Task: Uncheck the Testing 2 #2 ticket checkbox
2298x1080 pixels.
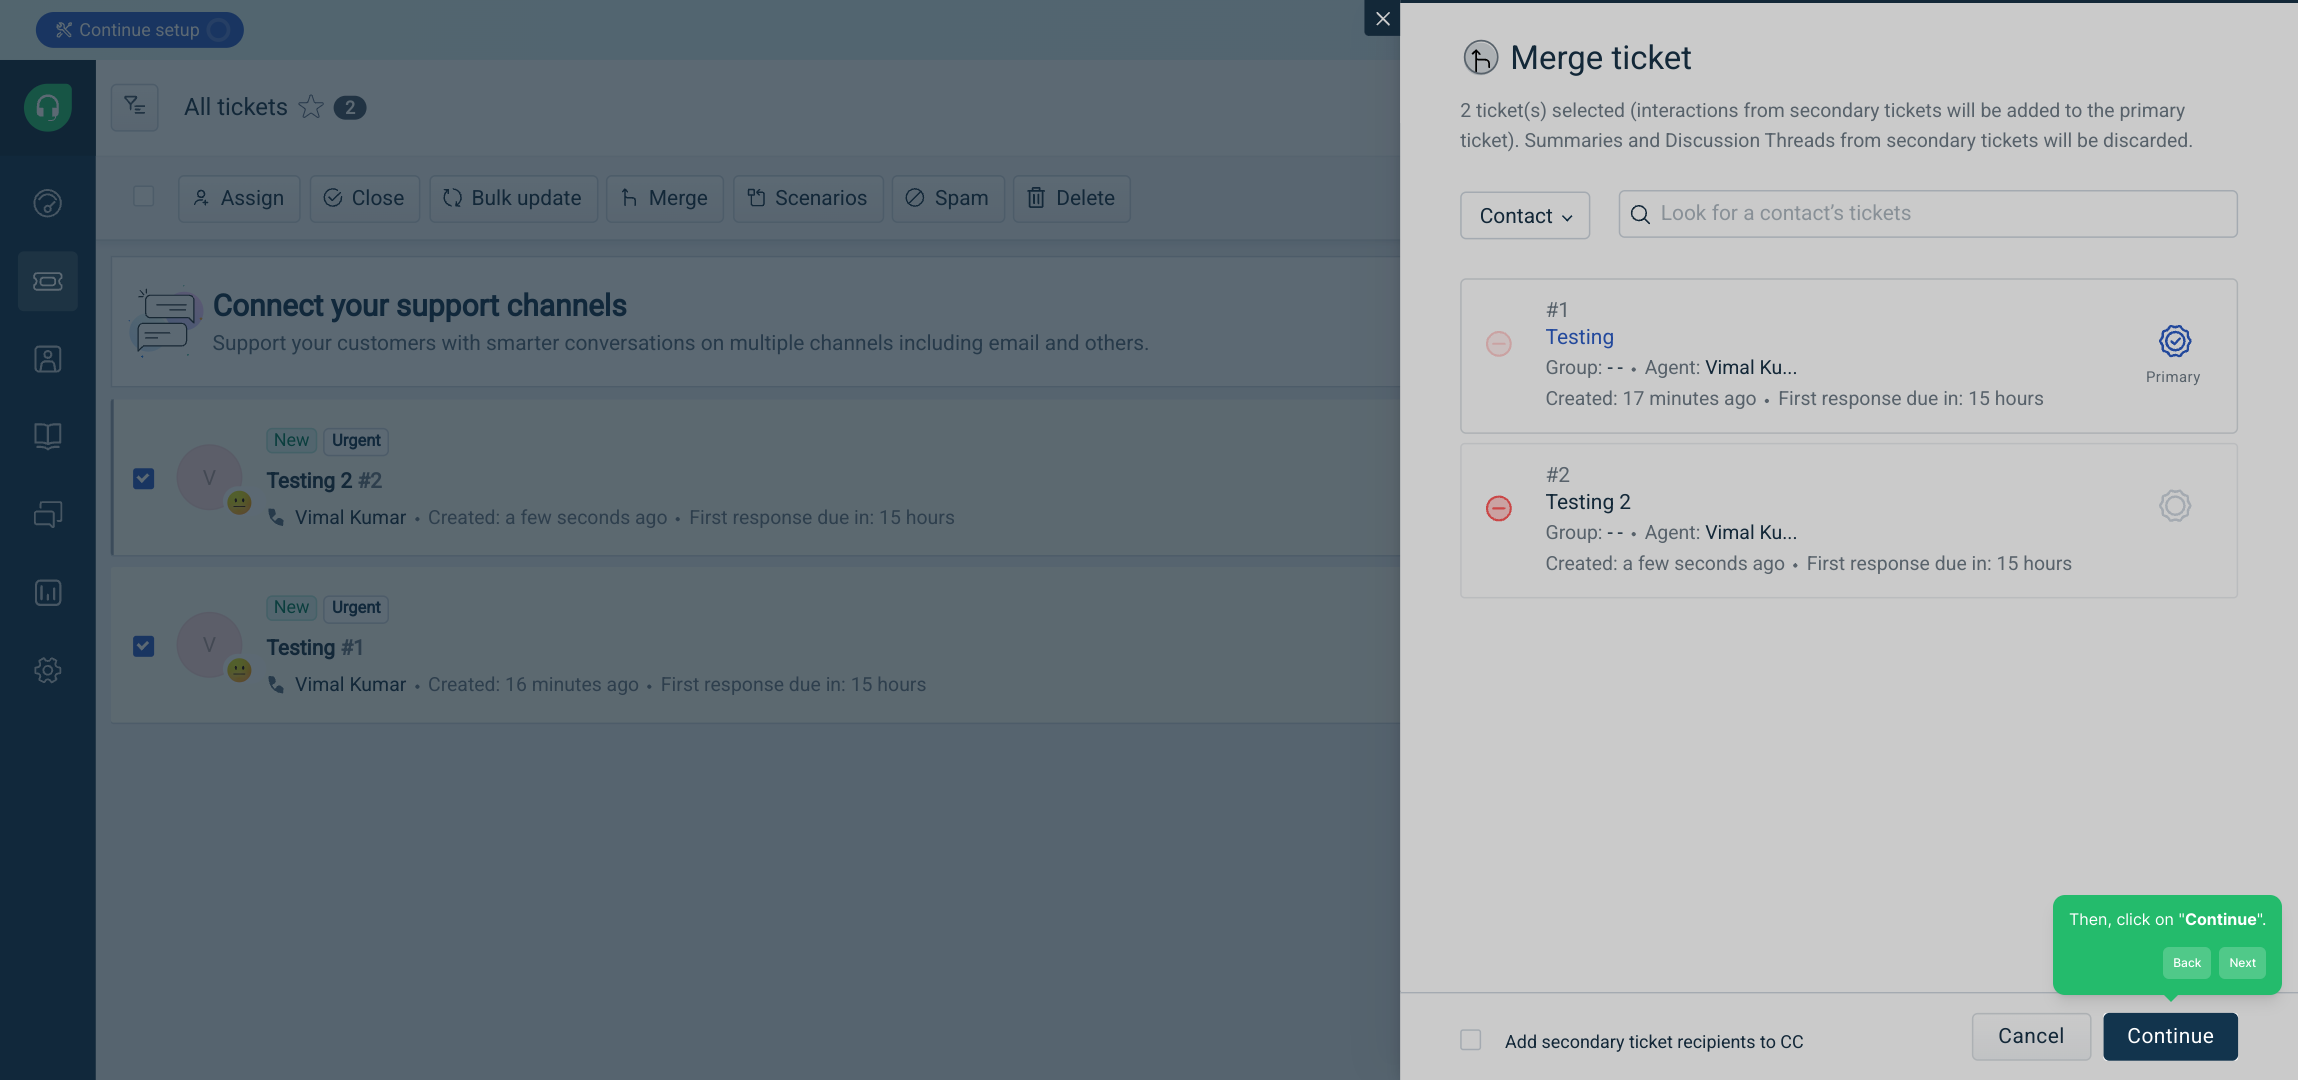Action: (143, 479)
